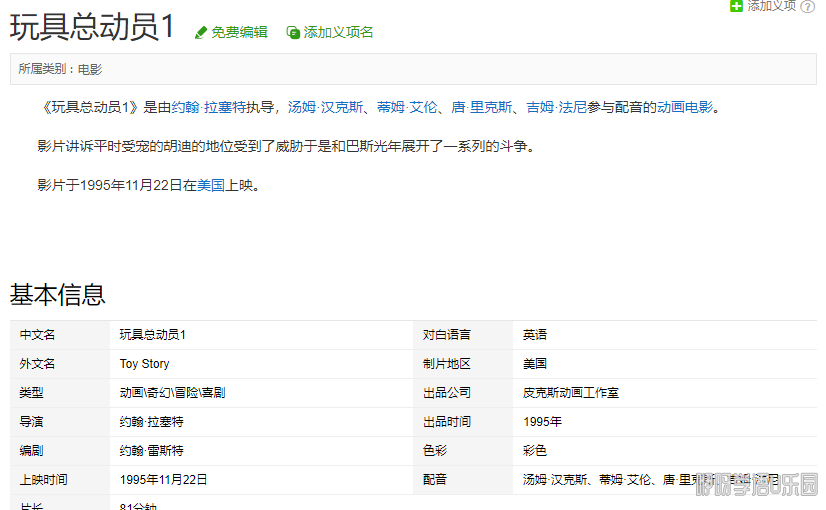Select the 导演 label cell
The width and height of the screenshot is (826, 510).
click(60, 422)
